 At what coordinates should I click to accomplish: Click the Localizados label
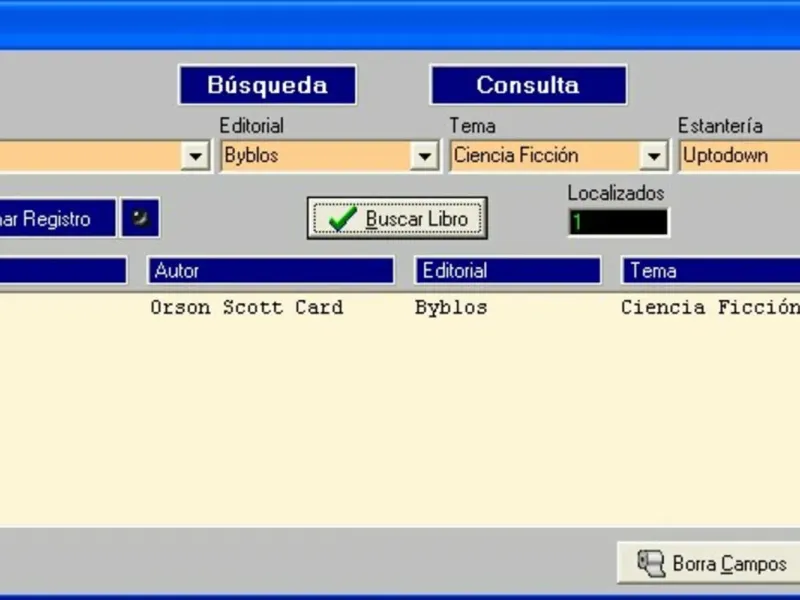[616, 193]
